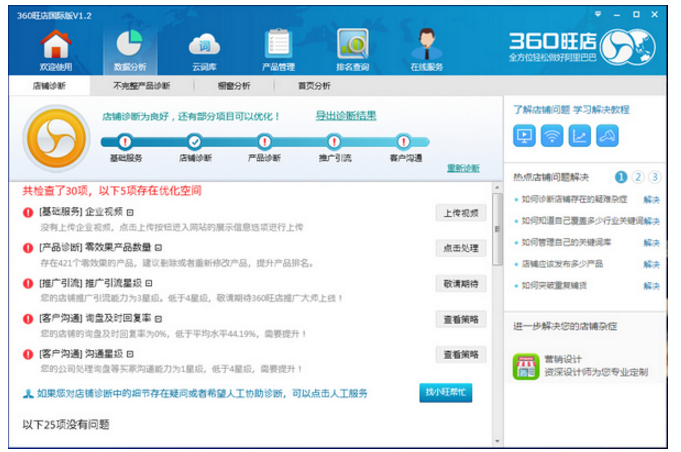This screenshot has width=681, height=452.
Task: Click the 360旺店 globe logo
Action: click(x=628, y=46)
